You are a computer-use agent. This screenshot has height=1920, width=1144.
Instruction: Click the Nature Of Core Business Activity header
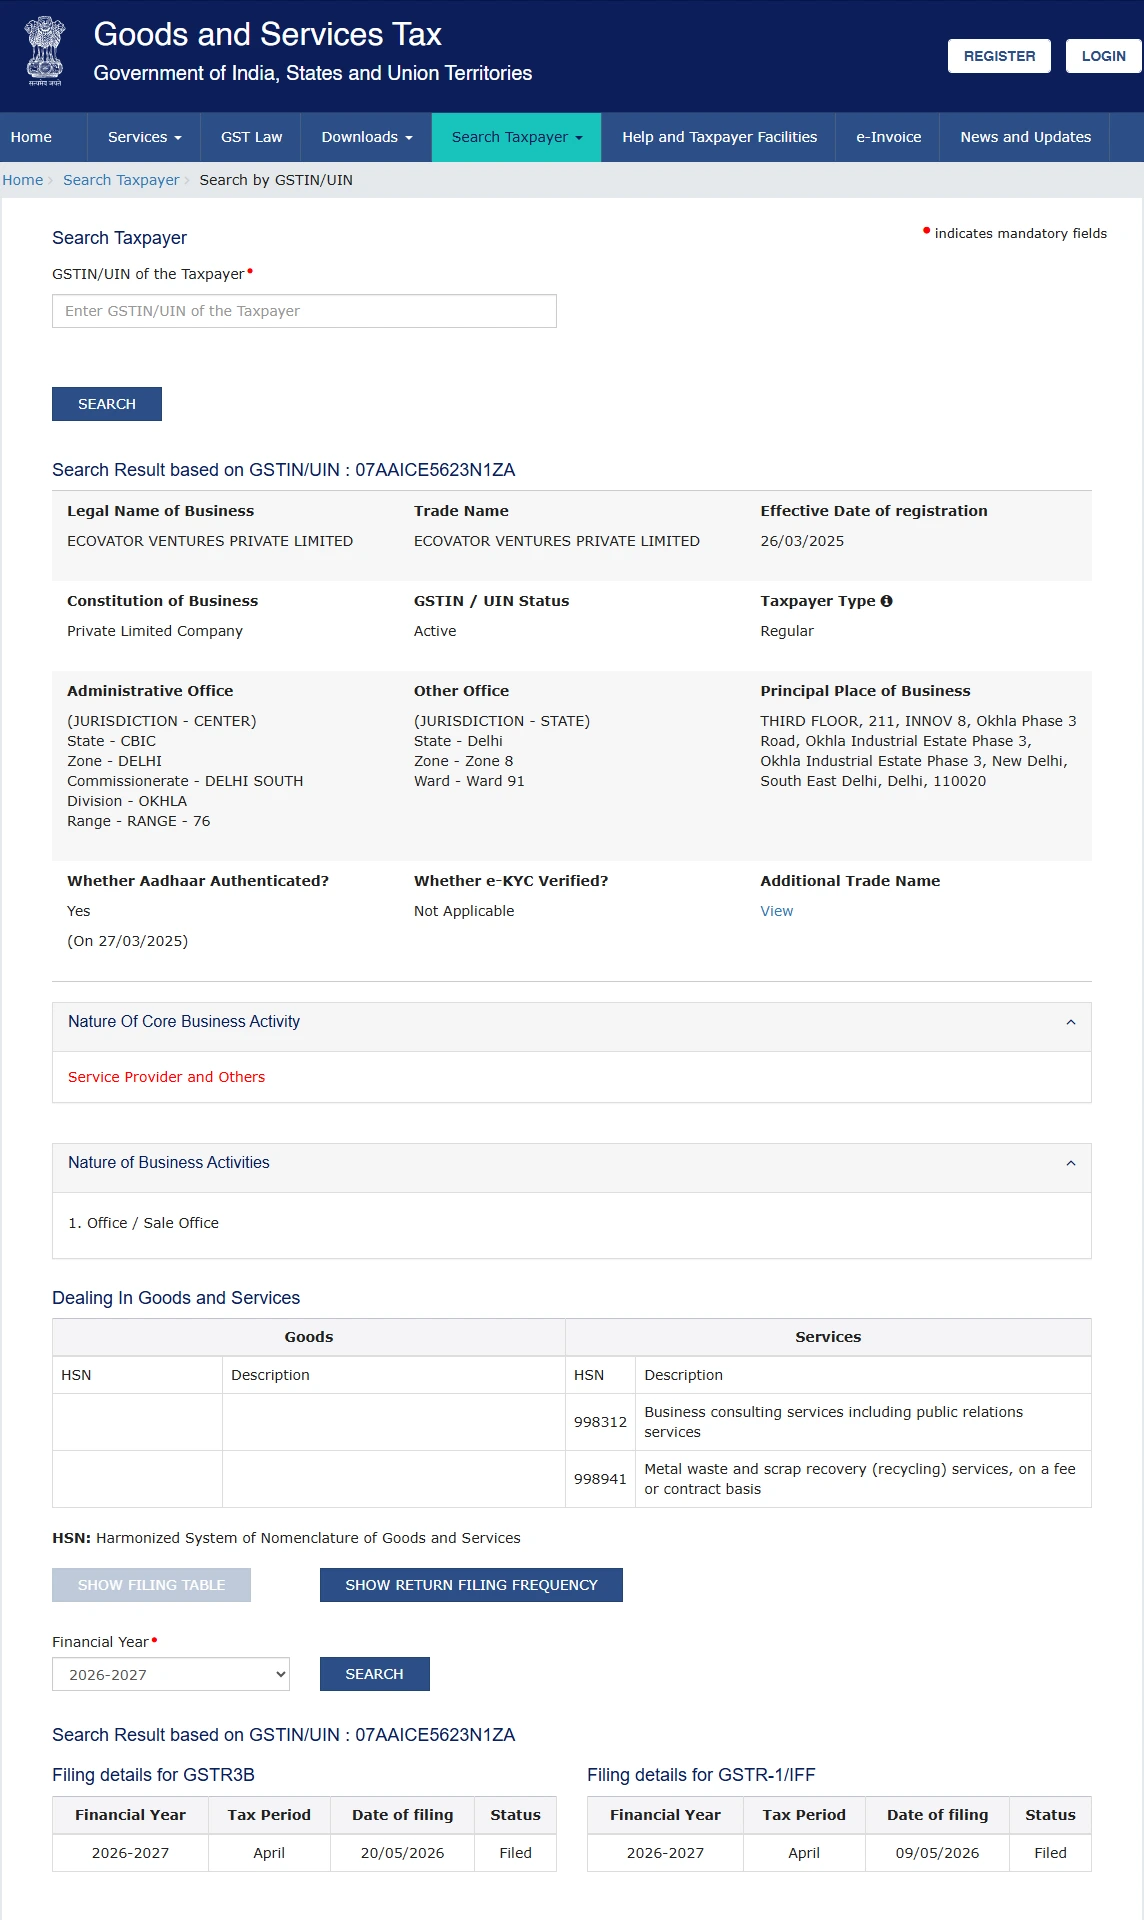572,1027
